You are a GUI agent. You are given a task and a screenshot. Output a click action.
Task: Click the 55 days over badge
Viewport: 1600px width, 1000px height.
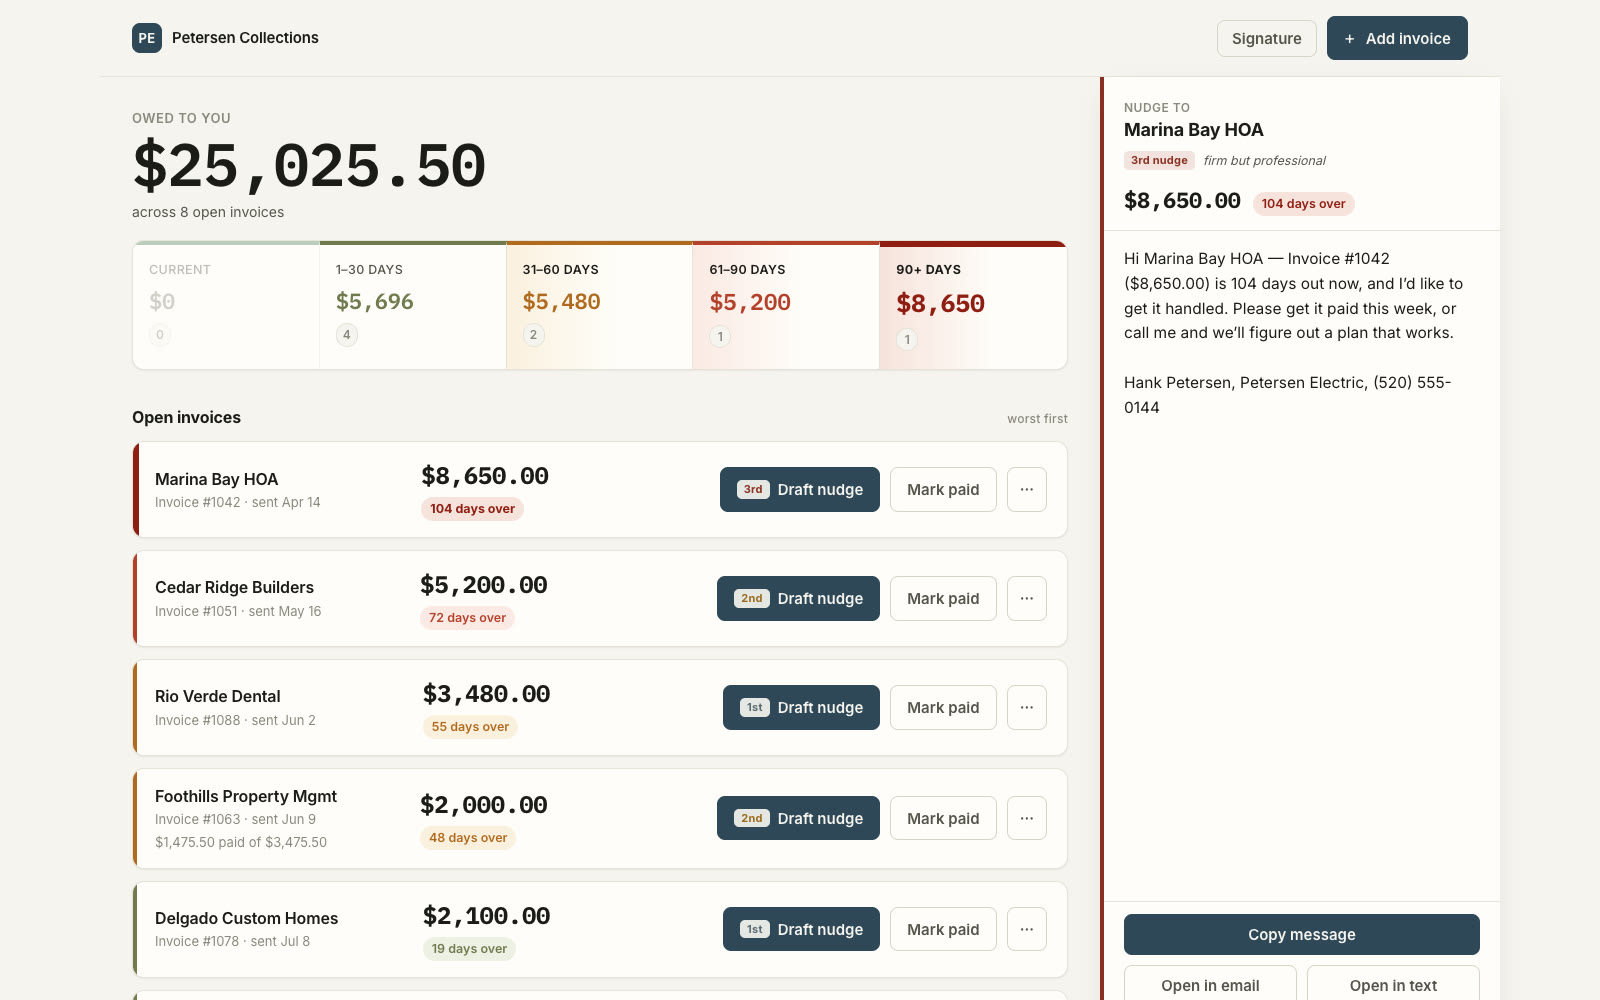click(470, 727)
